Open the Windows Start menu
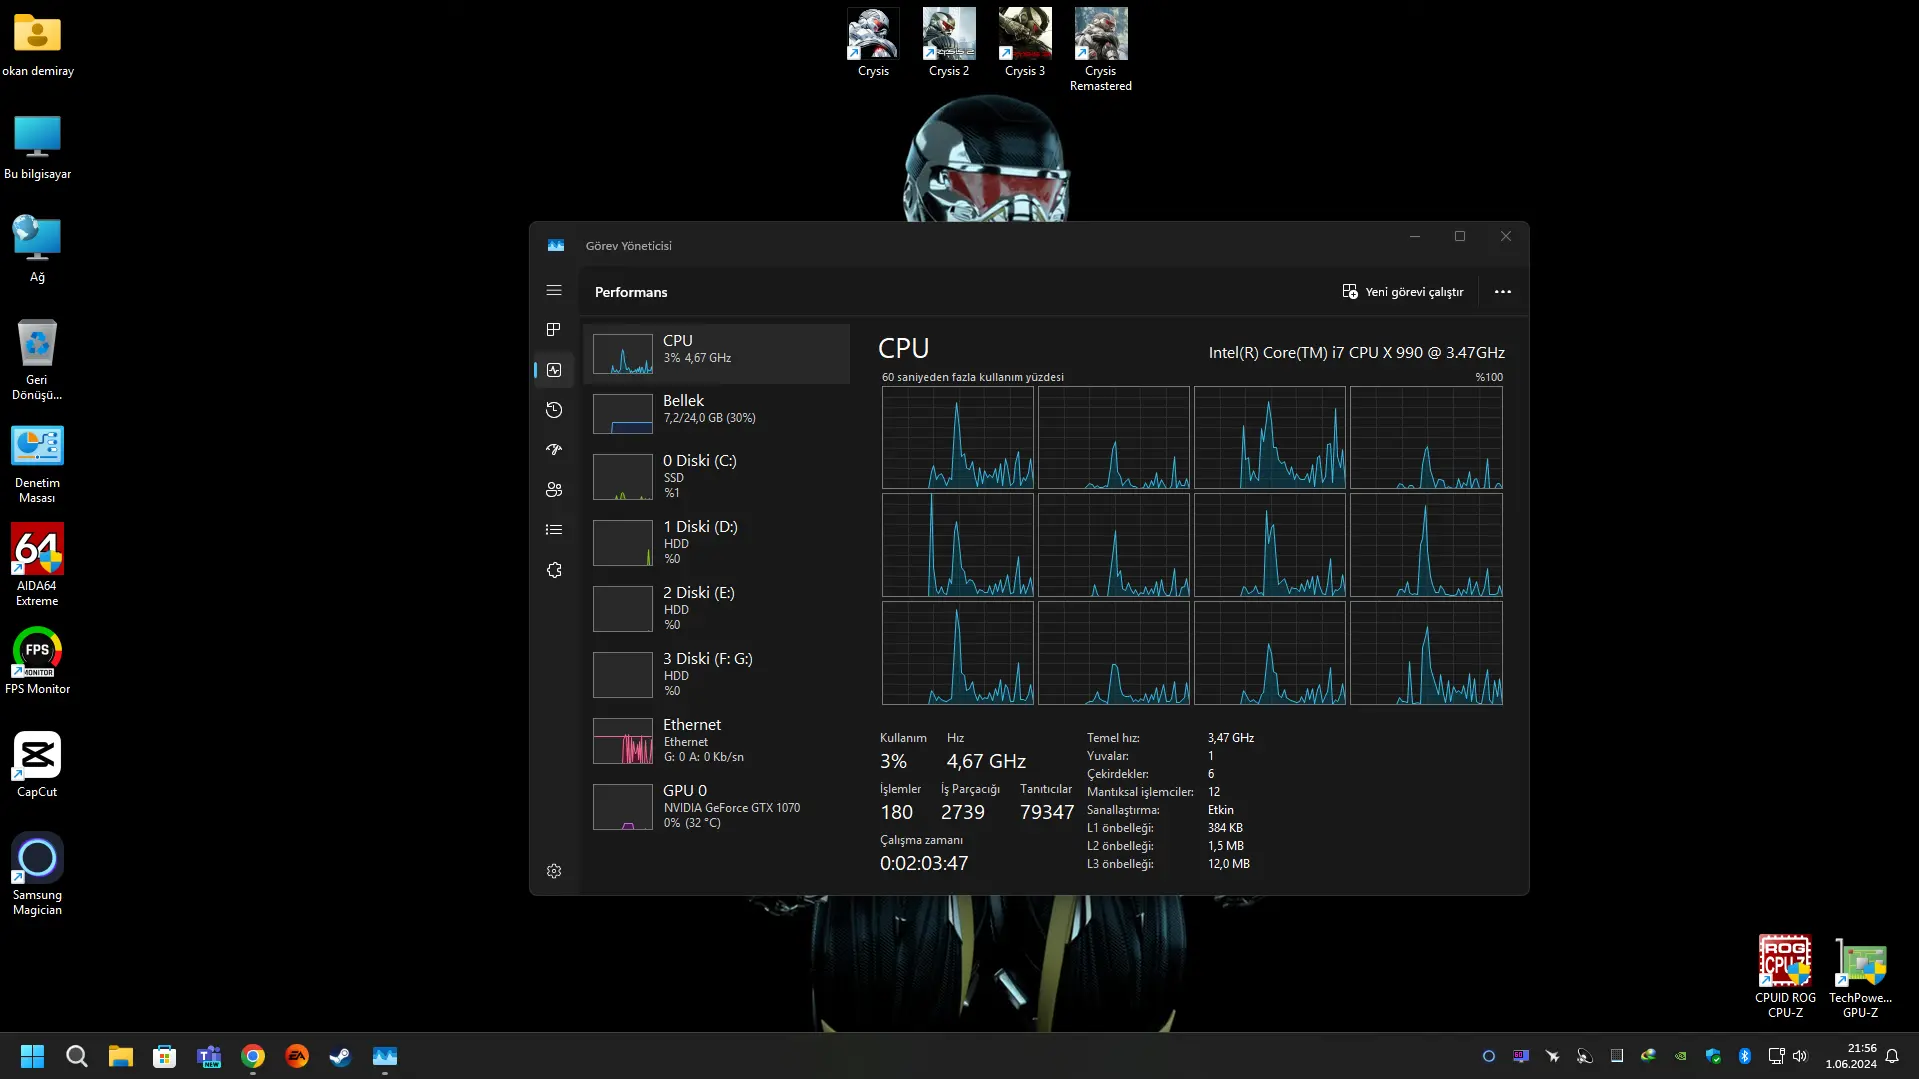The width and height of the screenshot is (1919, 1079). [x=32, y=1056]
